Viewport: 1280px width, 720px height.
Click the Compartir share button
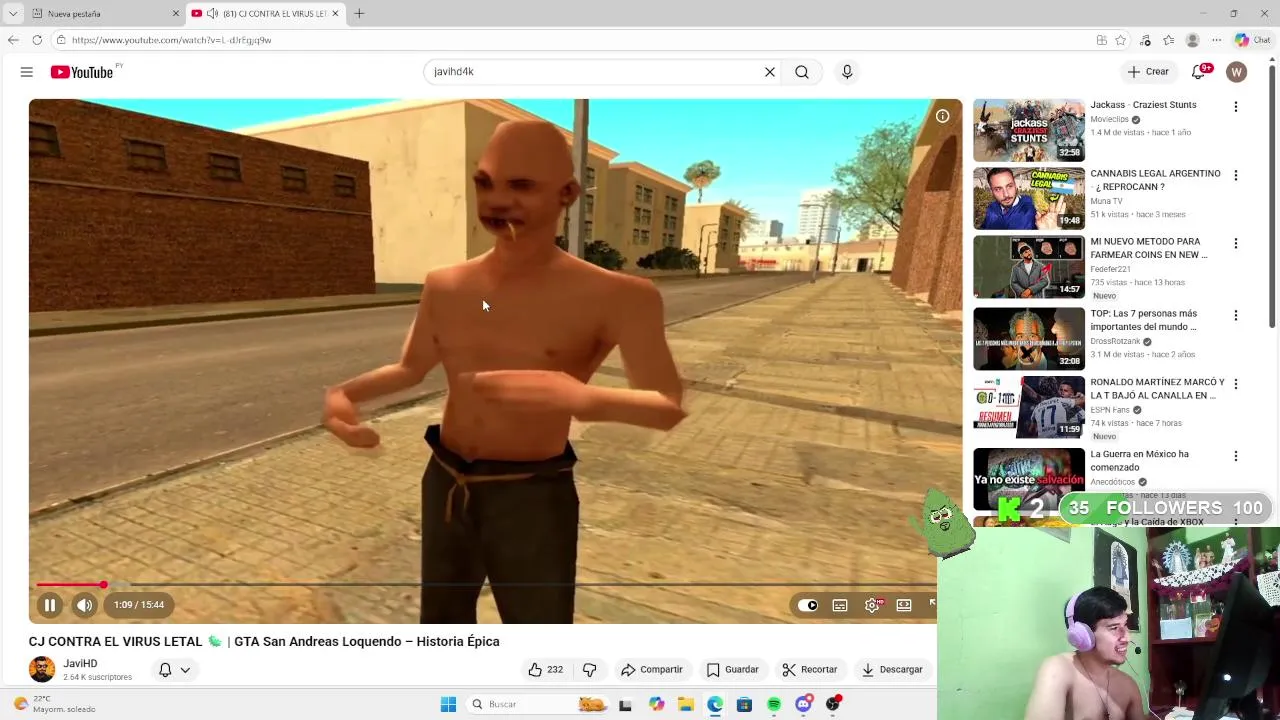click(652, 670)
